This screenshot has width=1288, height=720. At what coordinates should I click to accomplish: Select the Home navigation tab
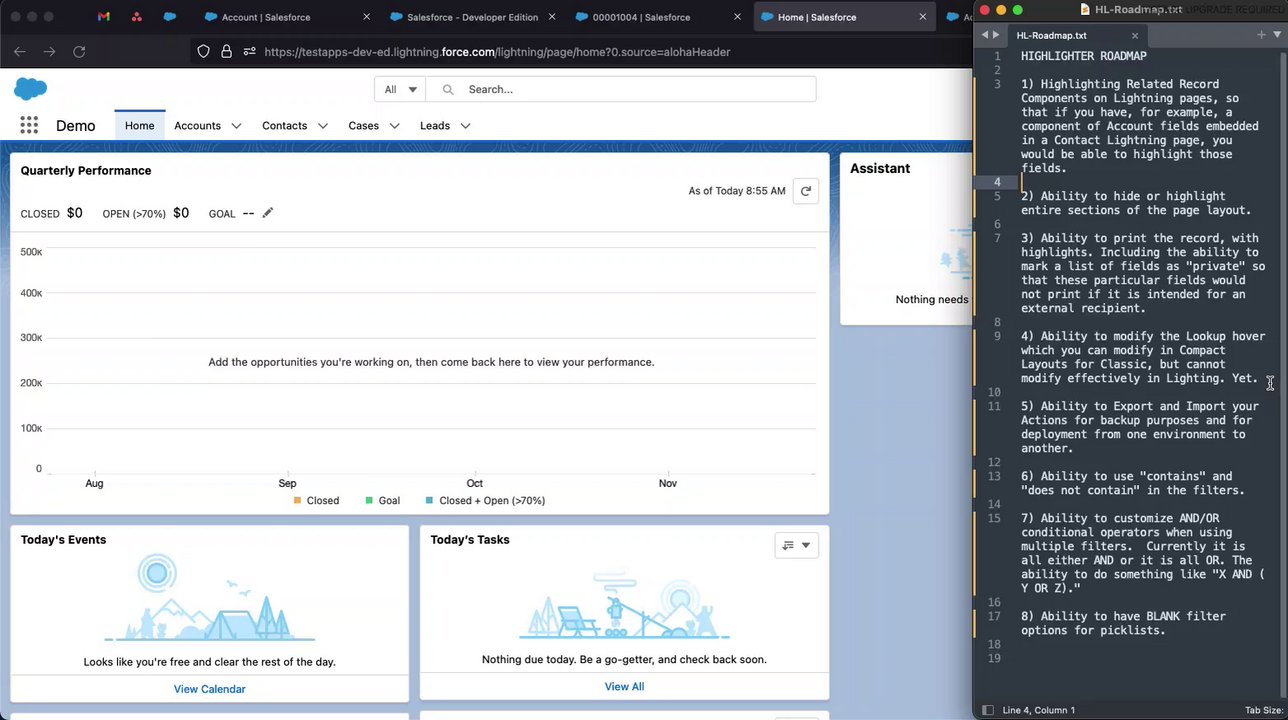tap(139, 126)
